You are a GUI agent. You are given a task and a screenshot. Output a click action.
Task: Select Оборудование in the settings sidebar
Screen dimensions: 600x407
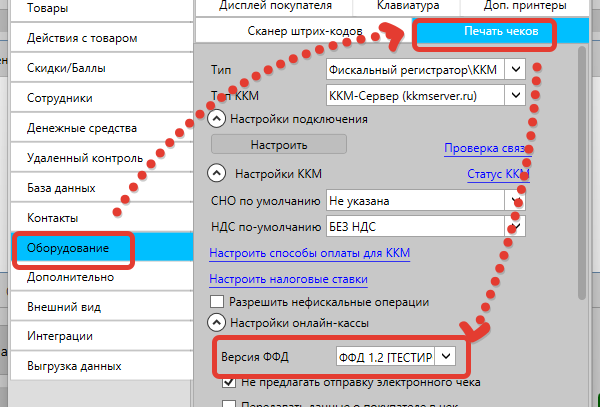69,247
